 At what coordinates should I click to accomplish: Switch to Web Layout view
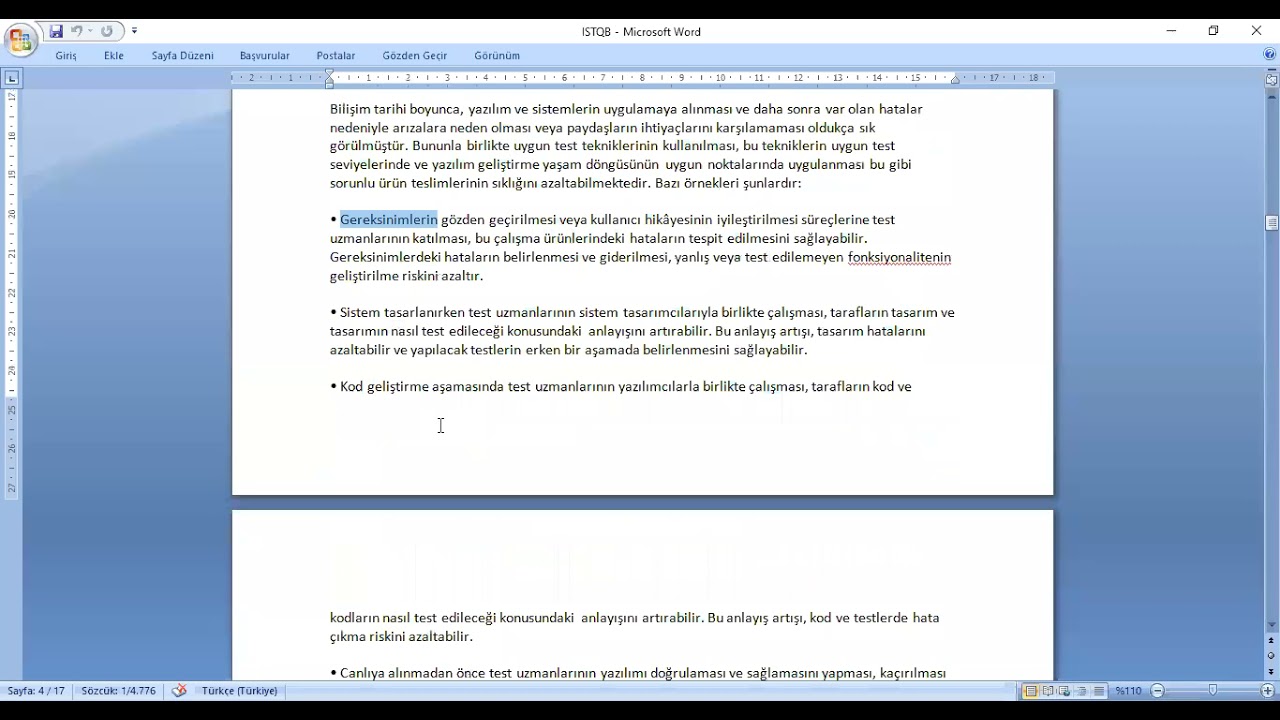point(1064,691)
